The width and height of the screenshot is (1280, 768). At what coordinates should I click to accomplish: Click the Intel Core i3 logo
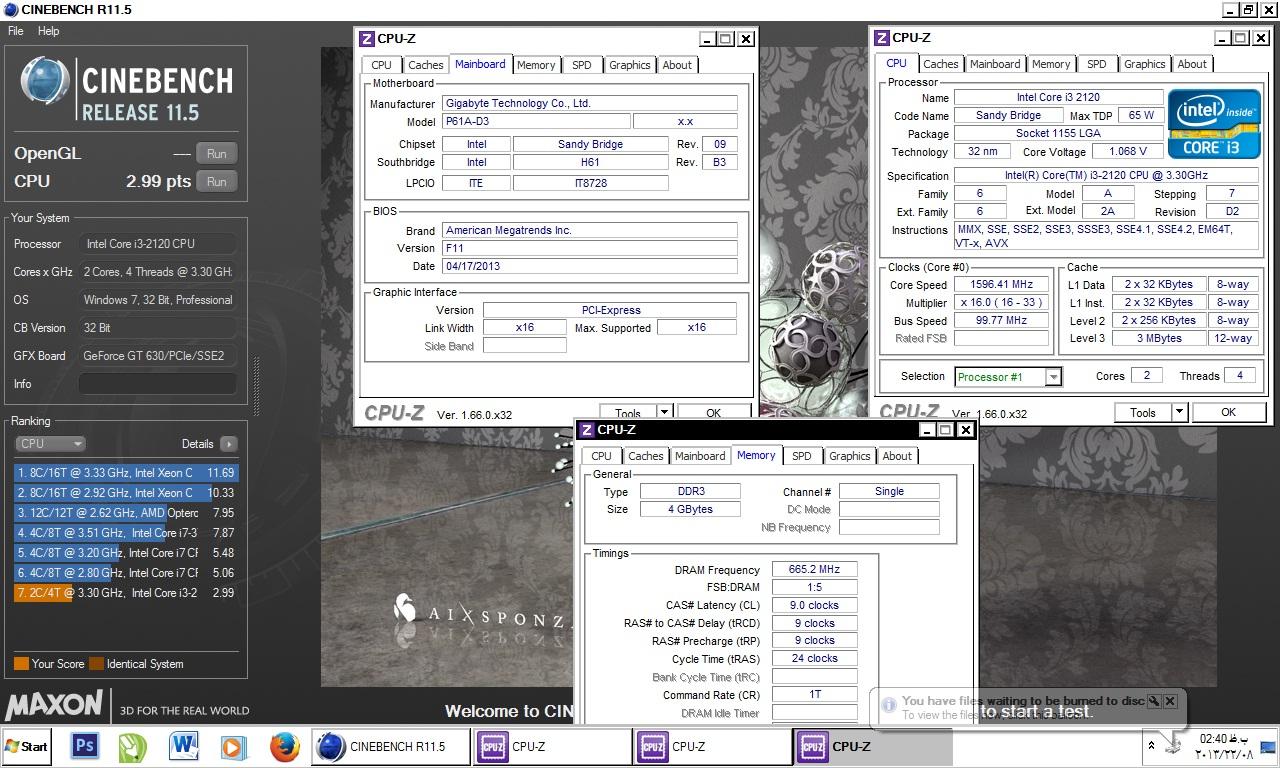pos(1216,123)
